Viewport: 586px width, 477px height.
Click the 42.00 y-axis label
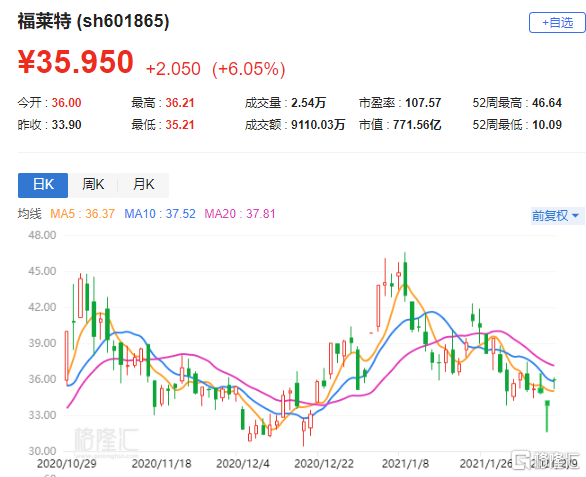tap(42, 307)
